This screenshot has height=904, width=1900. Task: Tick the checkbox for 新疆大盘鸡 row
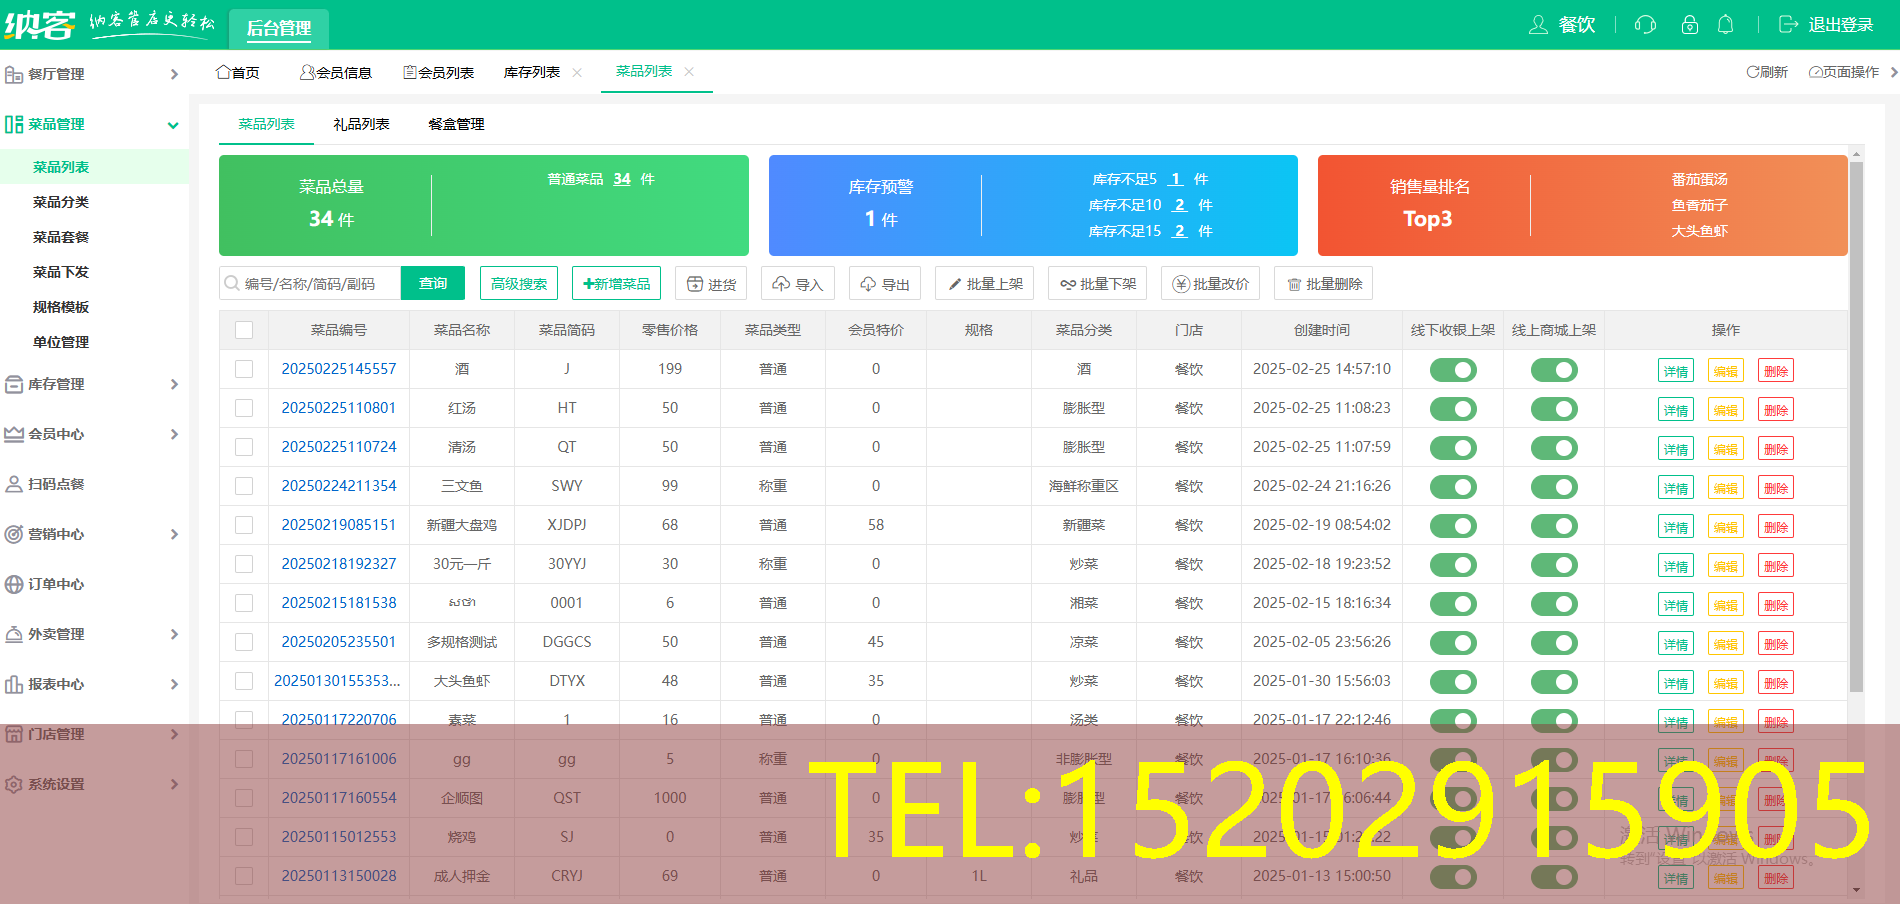click(243, 525)
